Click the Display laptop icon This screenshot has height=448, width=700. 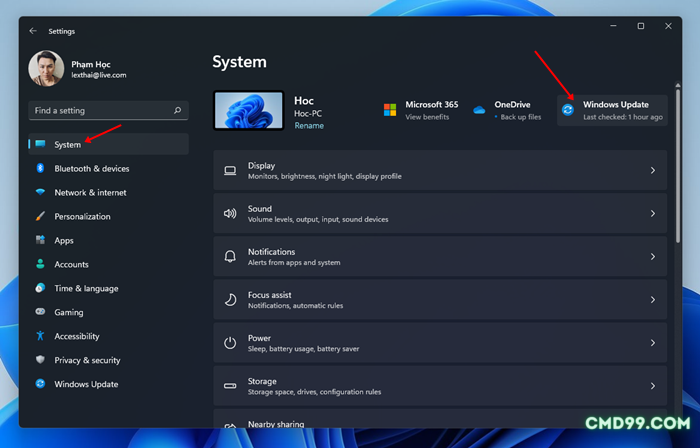(x=230, y=170)
